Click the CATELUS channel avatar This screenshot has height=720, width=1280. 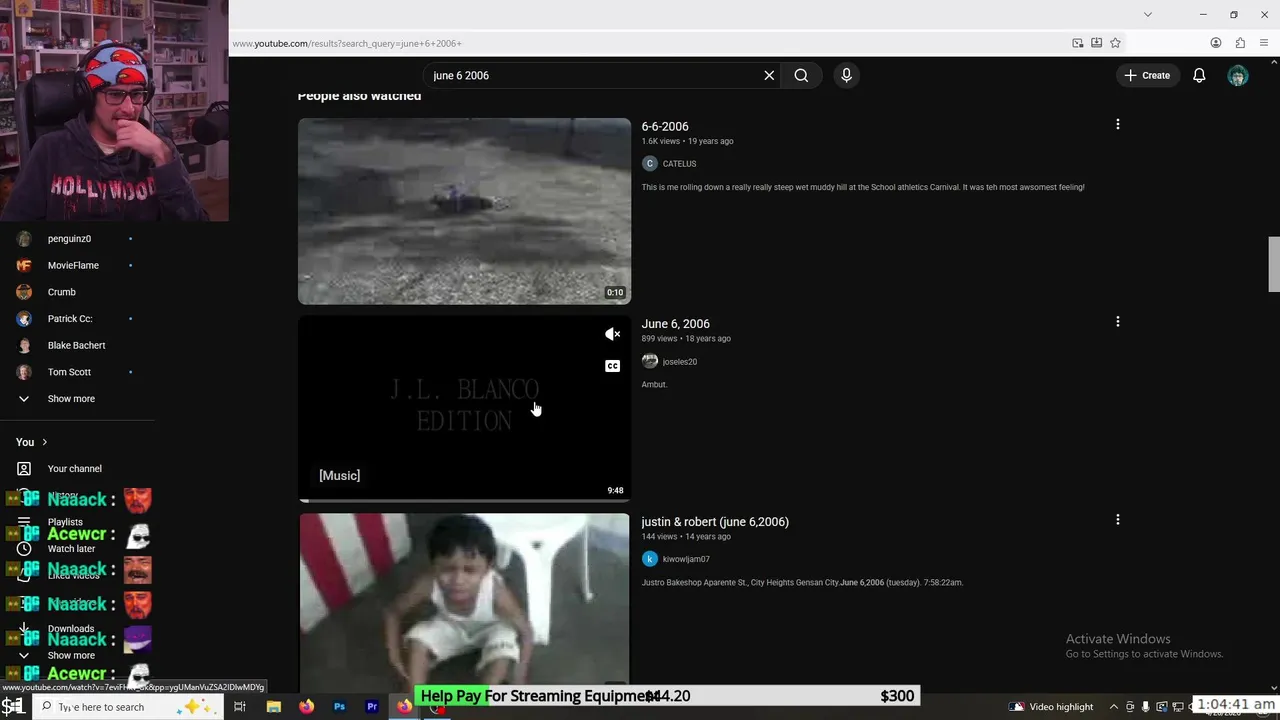point(650,164)
